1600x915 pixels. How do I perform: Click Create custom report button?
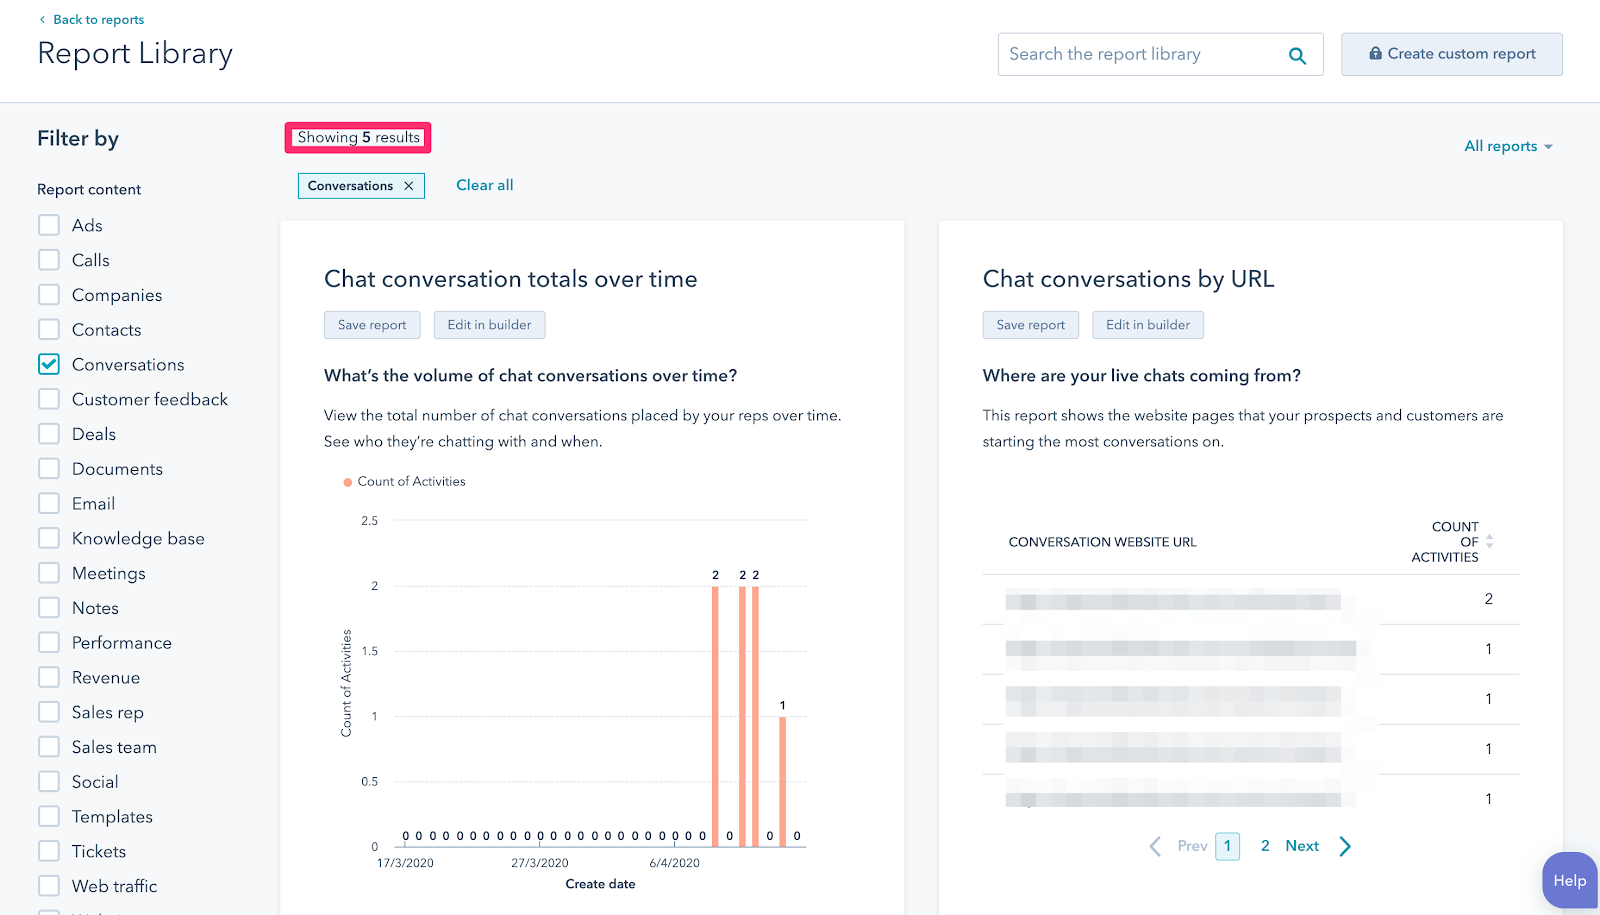click(x=1451, y=54)
